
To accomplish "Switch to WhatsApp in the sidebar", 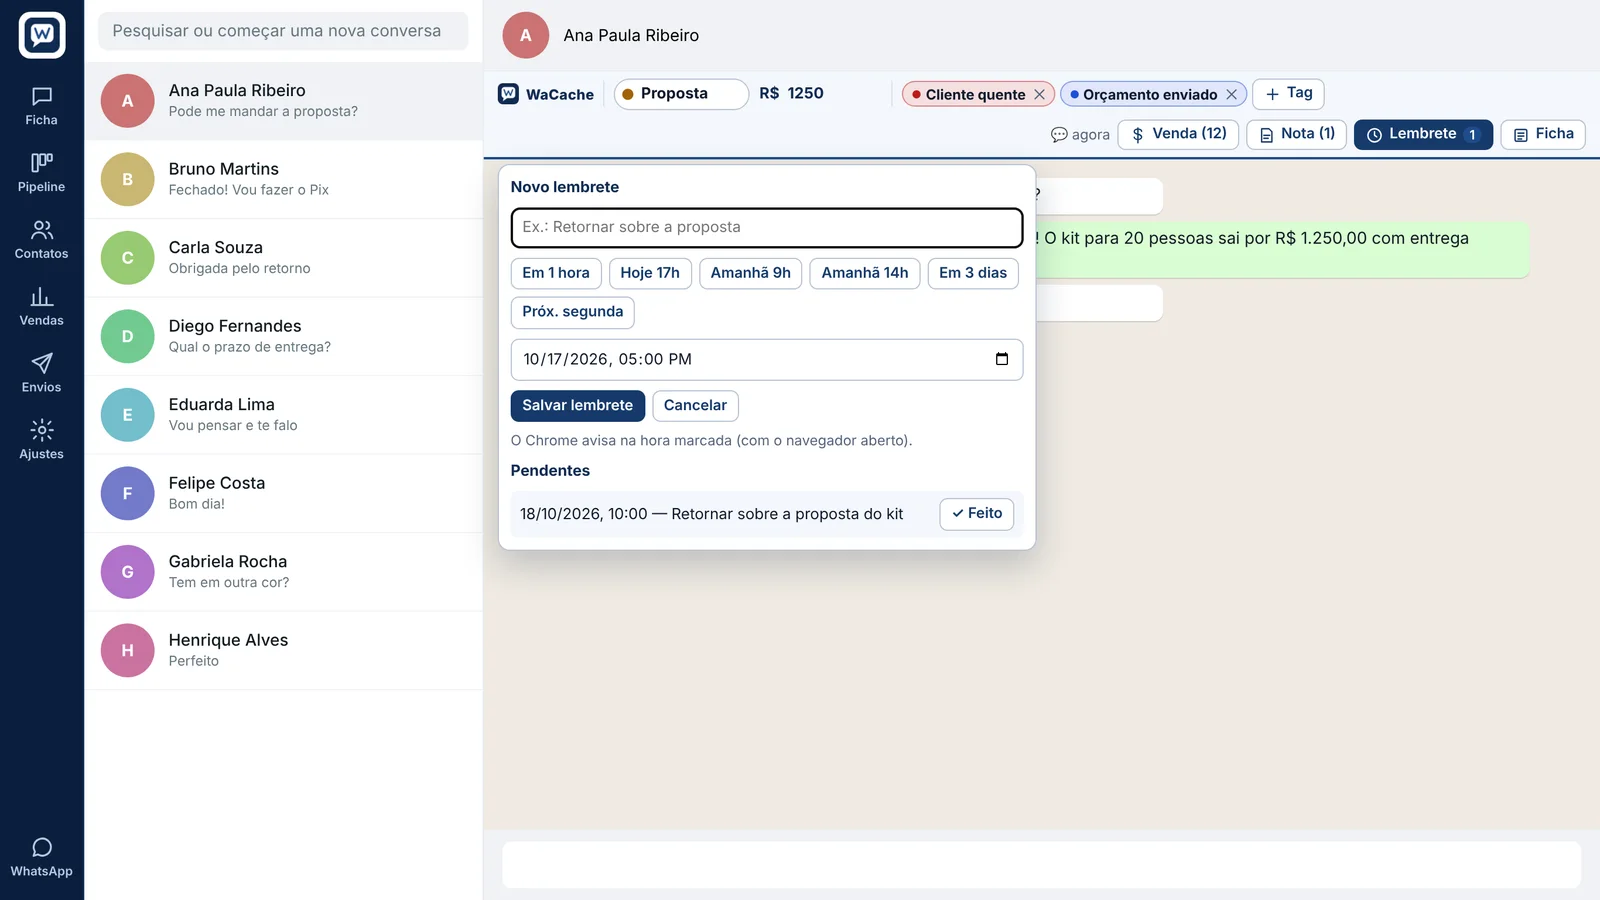I will (x=41, y=858).
